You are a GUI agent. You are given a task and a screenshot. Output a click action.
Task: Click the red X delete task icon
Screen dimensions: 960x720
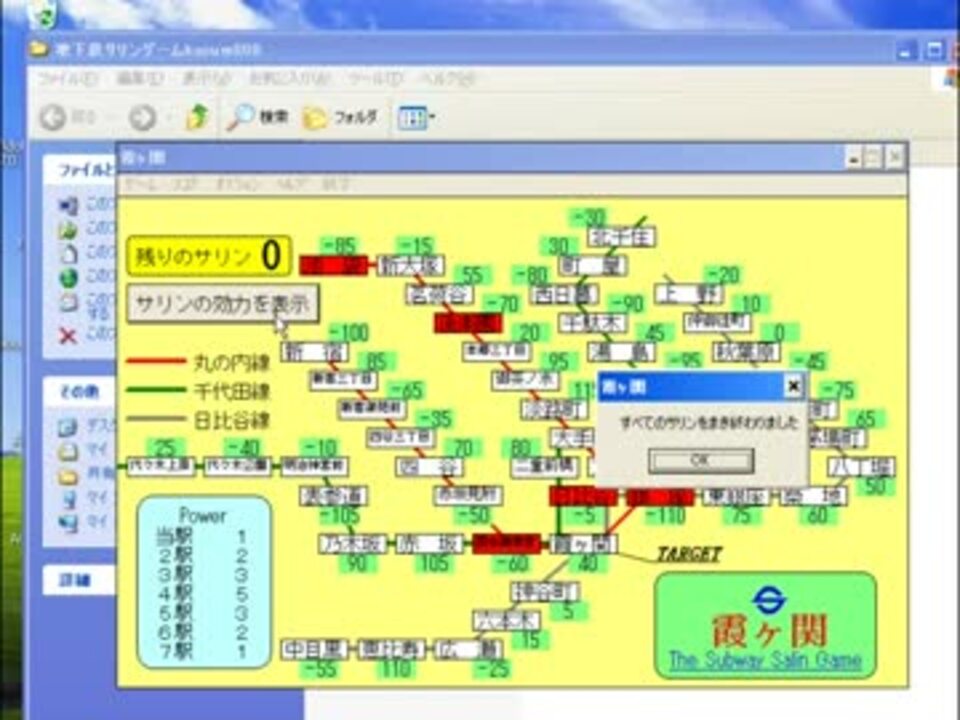[x=68, y=335]
